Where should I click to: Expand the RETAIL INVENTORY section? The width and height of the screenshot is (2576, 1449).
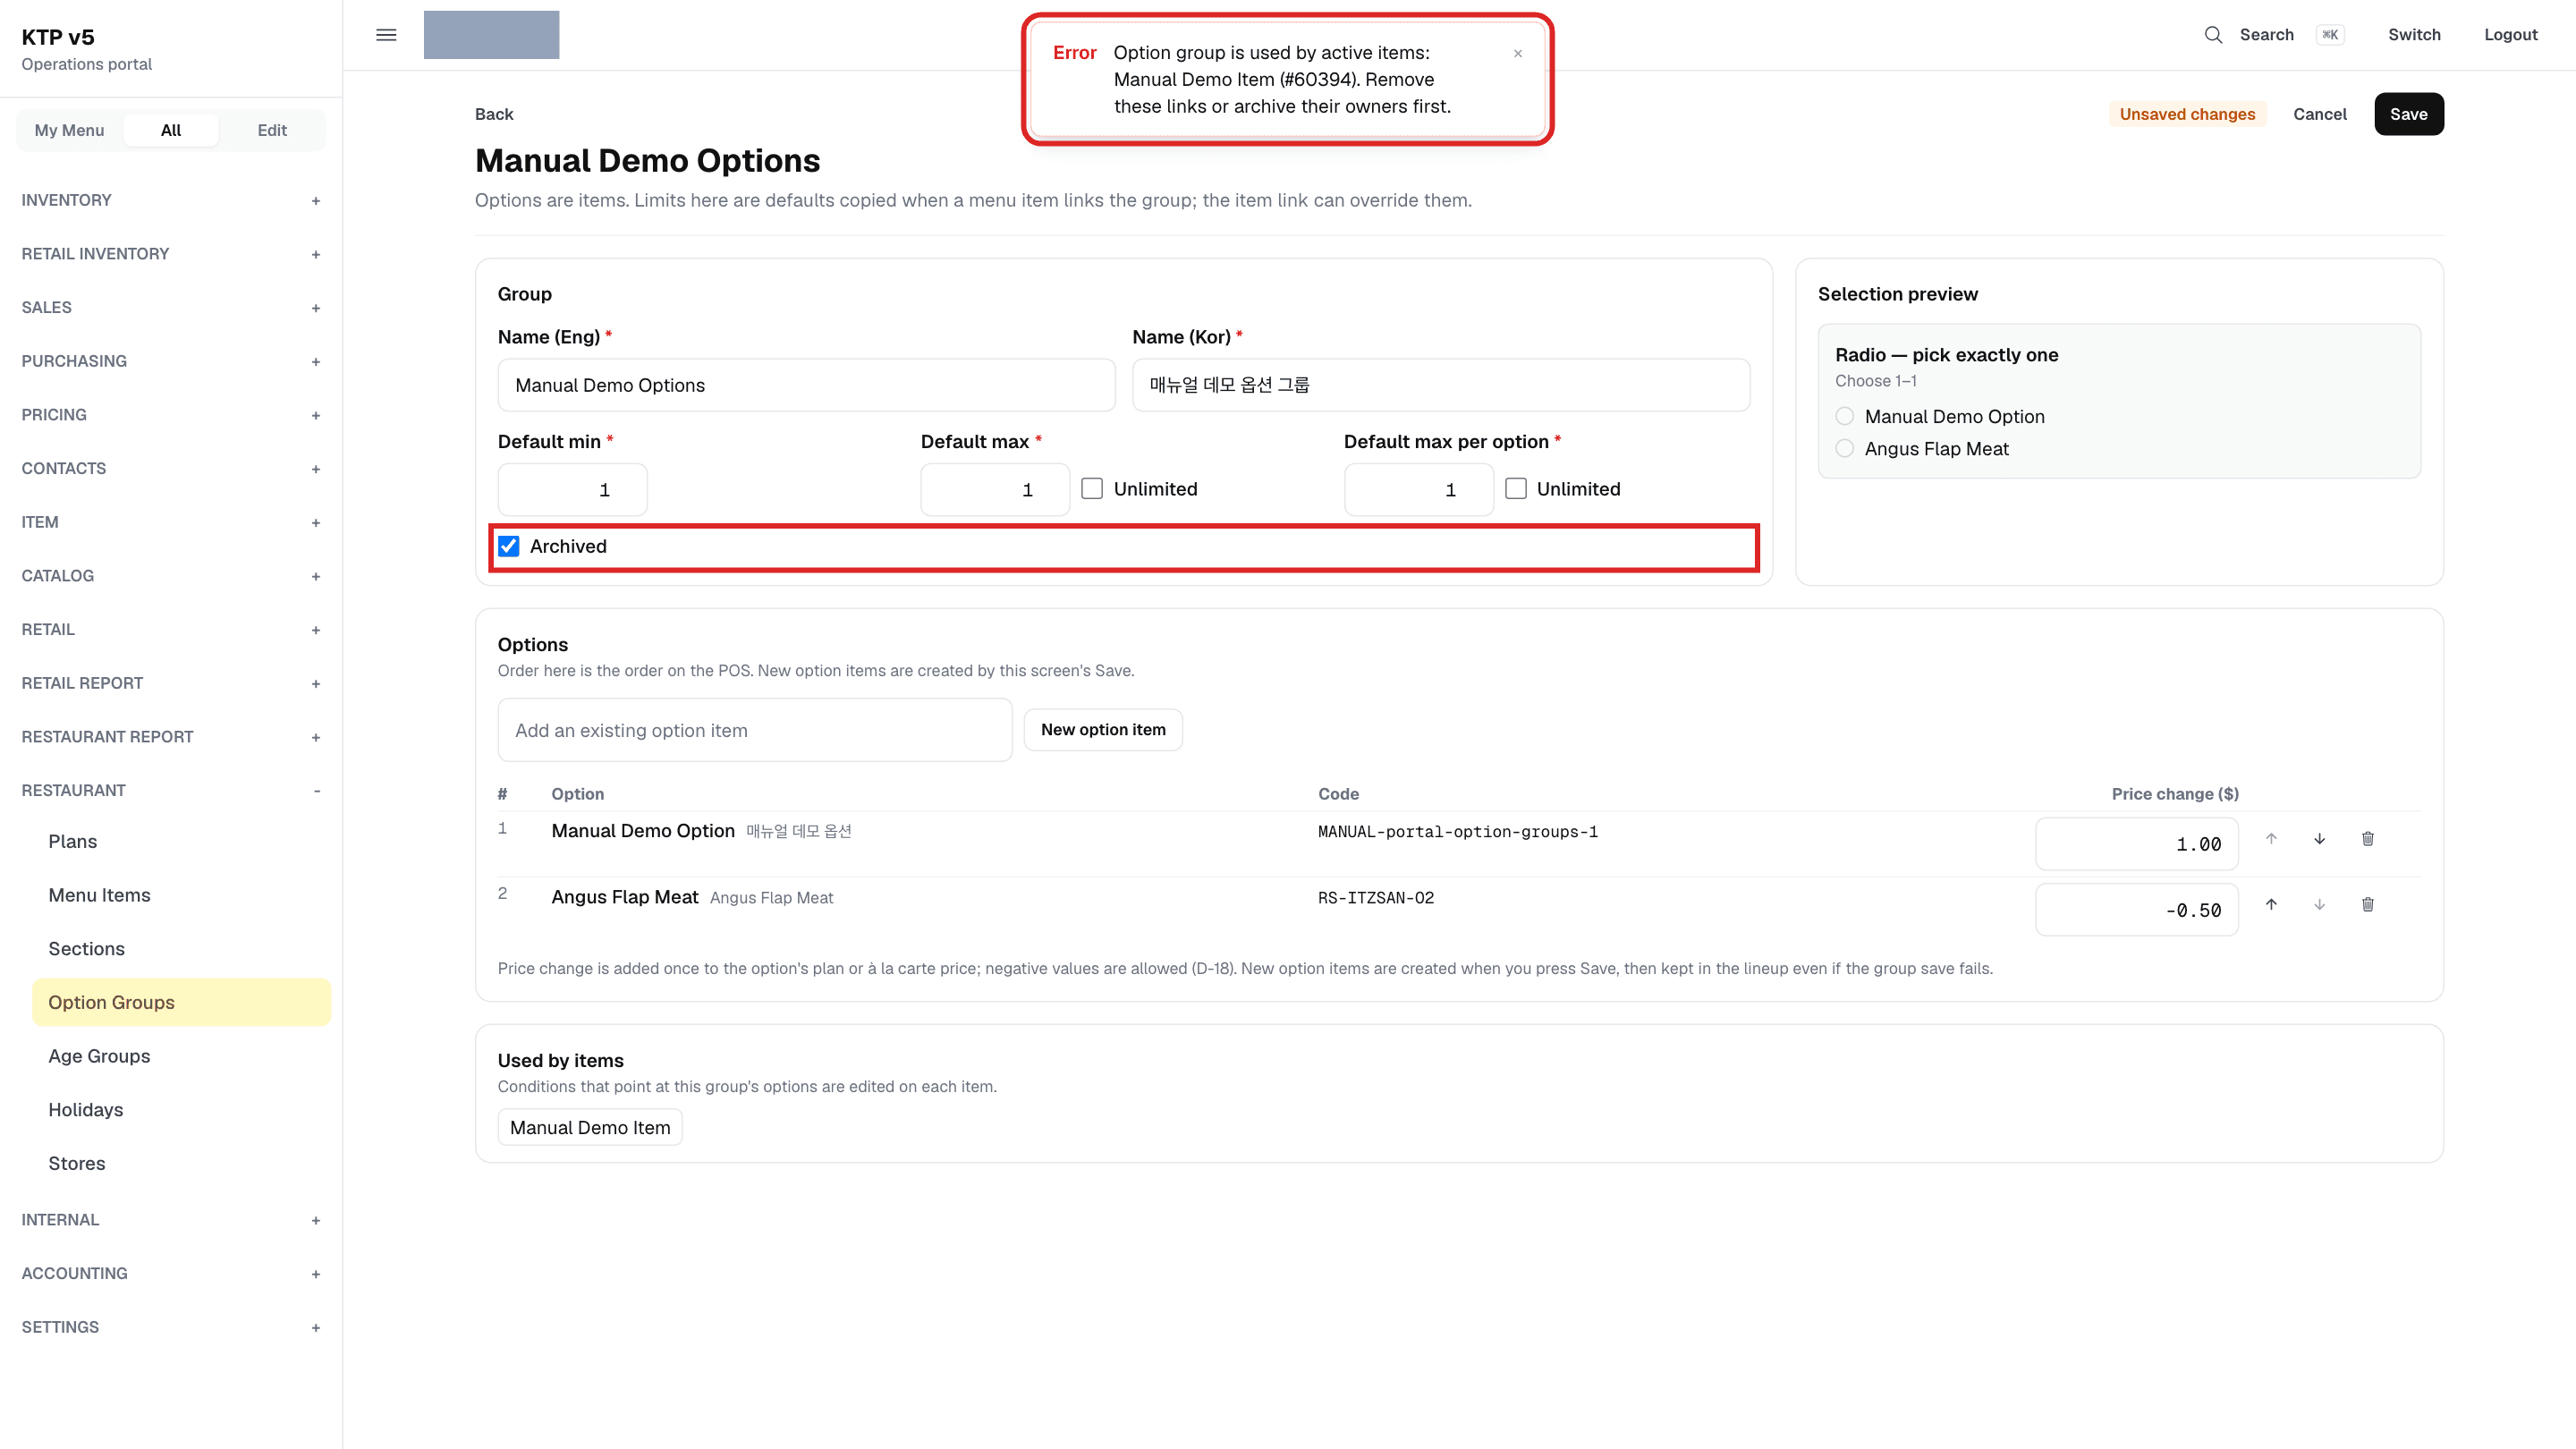tap(171, 254)
